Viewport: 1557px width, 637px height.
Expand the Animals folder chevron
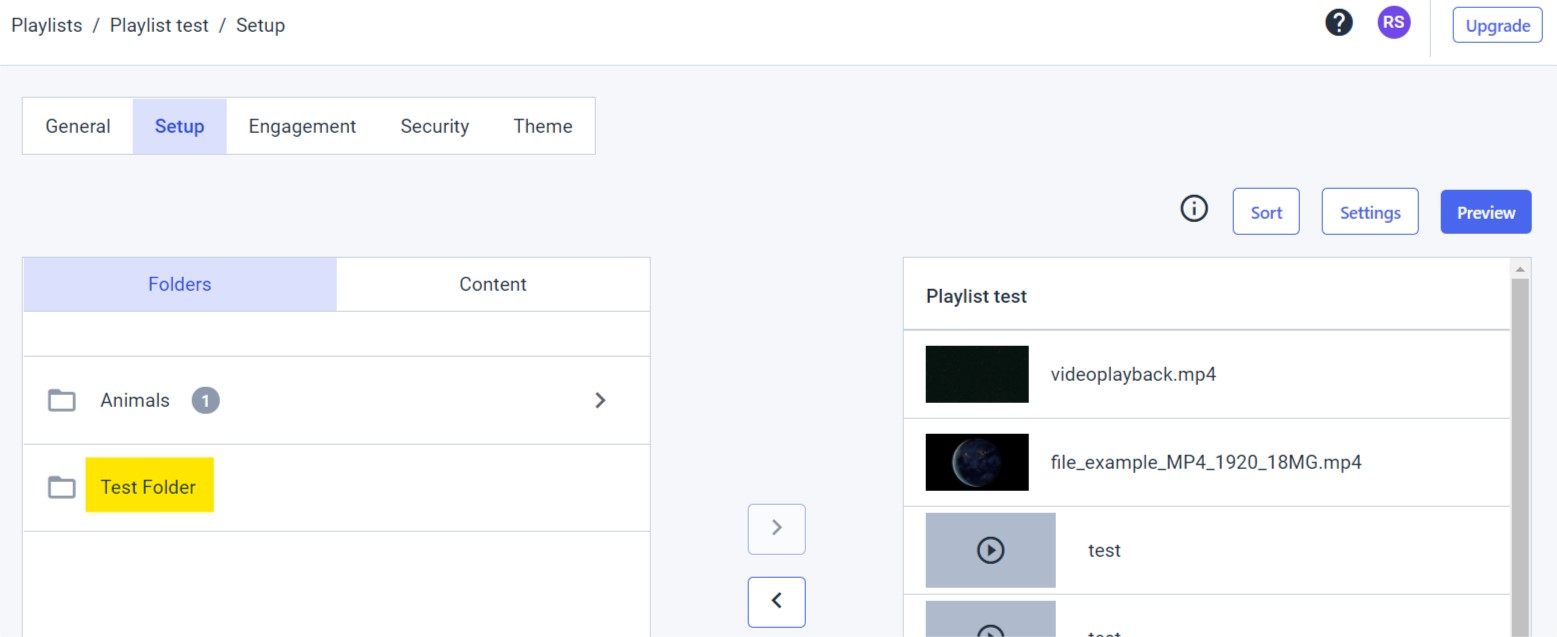point(600,400)
